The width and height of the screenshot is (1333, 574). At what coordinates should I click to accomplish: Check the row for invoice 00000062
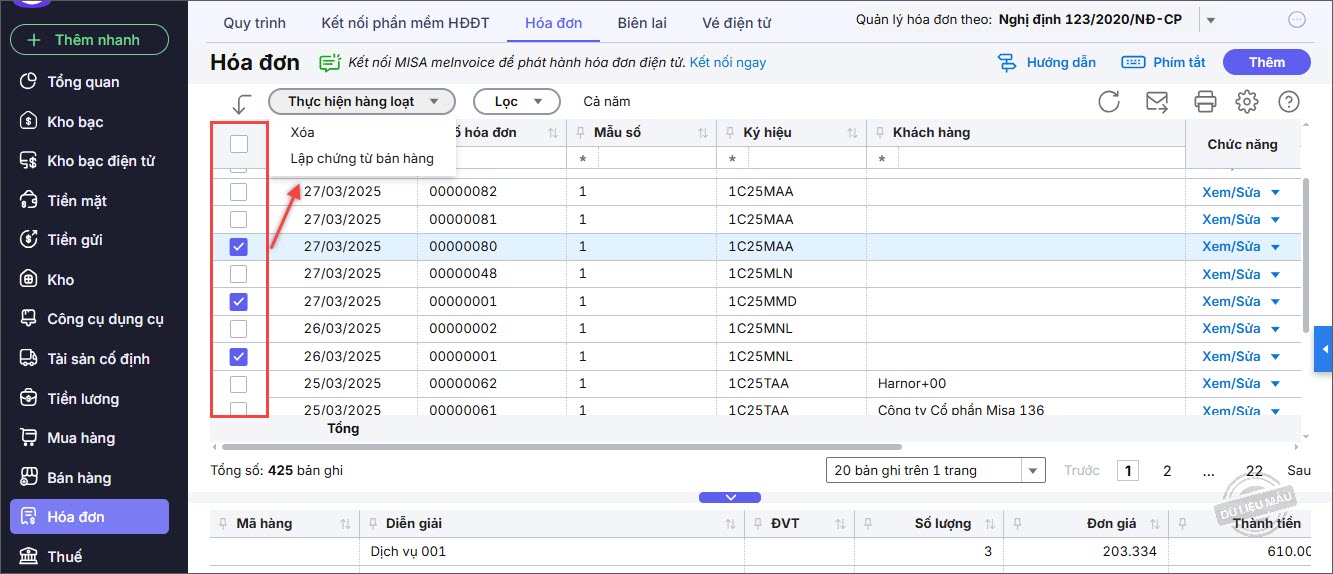pyautogui.click(x=239, y=384)
